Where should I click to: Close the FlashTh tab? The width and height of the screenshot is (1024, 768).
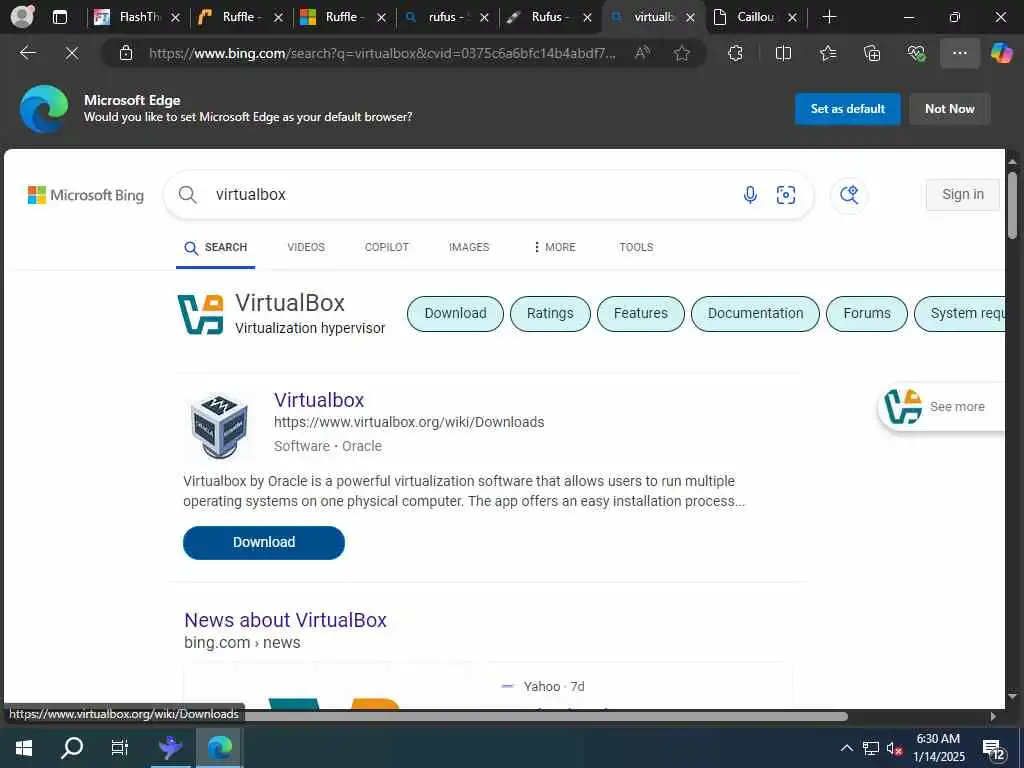point(175,18)
